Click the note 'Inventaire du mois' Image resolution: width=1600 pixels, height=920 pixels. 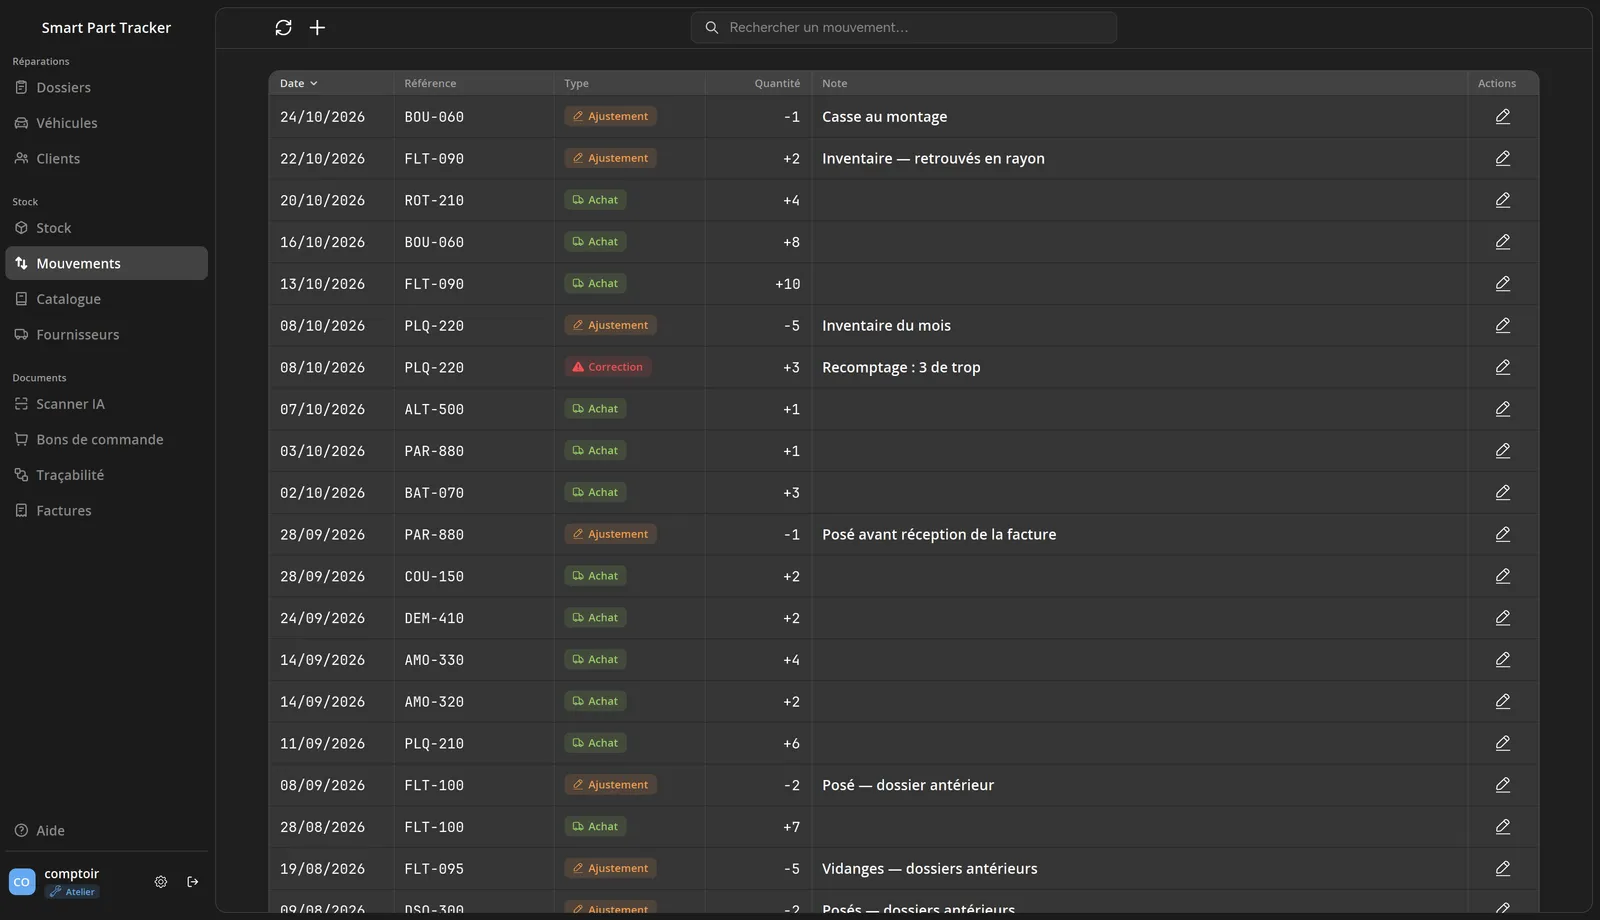tap(886, 326)
